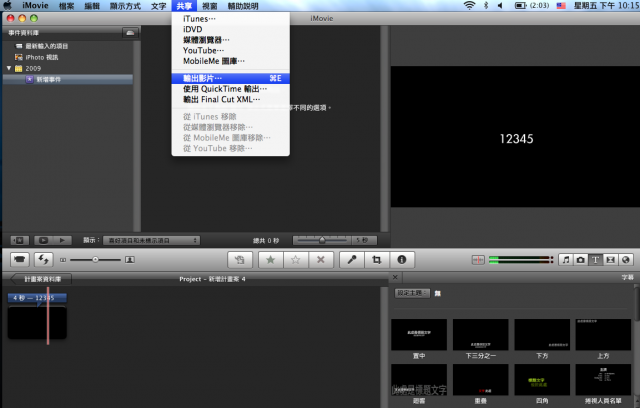Open the maps and backgrounds globe browser
640x408 pixels.
(x=626, y=260)
